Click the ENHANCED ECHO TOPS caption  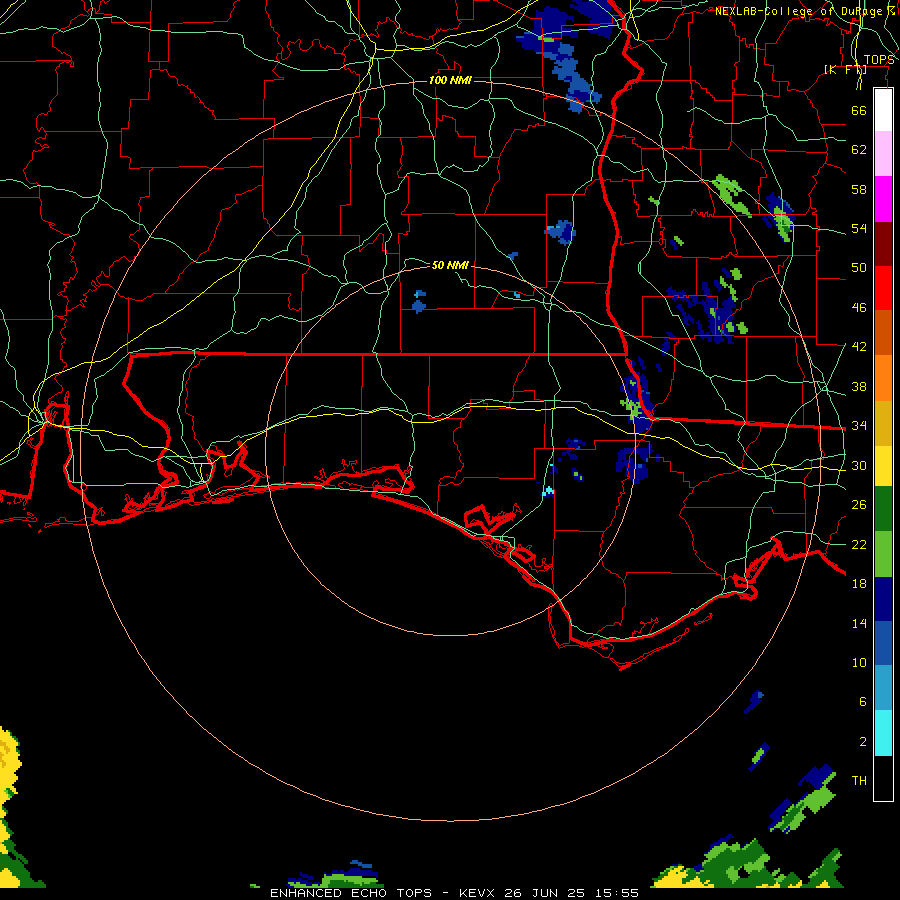pyautogui.click(x=351, y=893)
